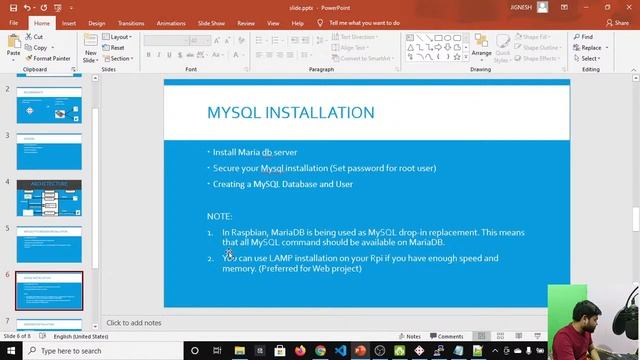
Task: Open the View tab
Action: (x=273, y=23)
